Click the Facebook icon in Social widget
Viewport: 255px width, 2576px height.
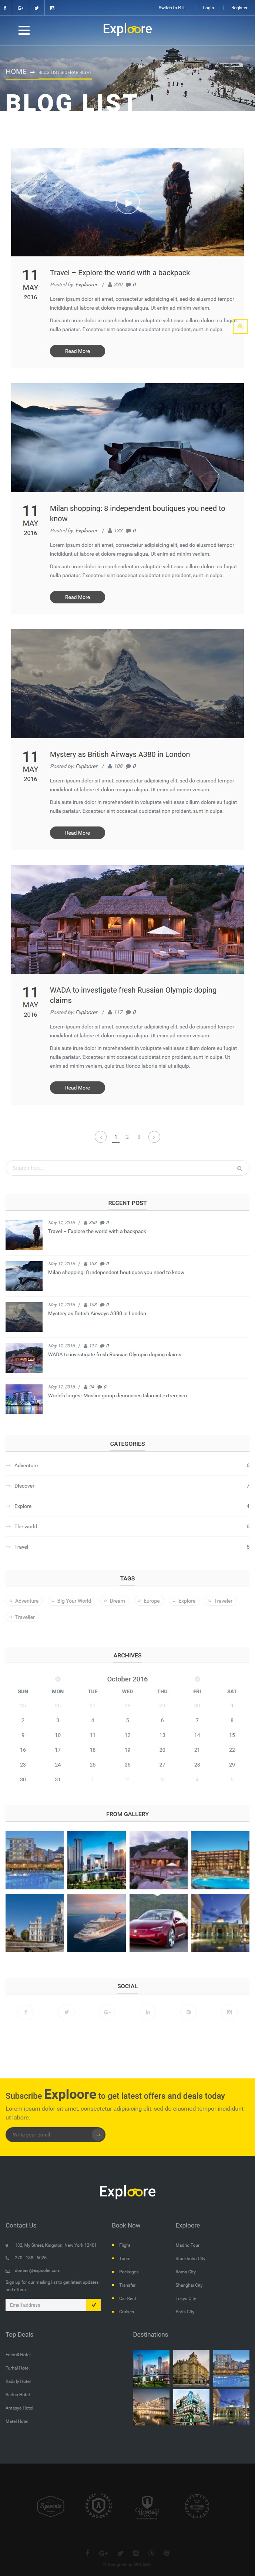pos(26,2012)
